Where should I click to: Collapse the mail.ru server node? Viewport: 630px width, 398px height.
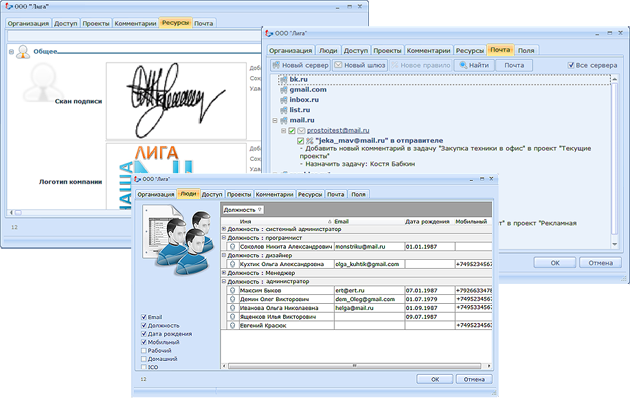pyautogui.click(x=275, y=120)
